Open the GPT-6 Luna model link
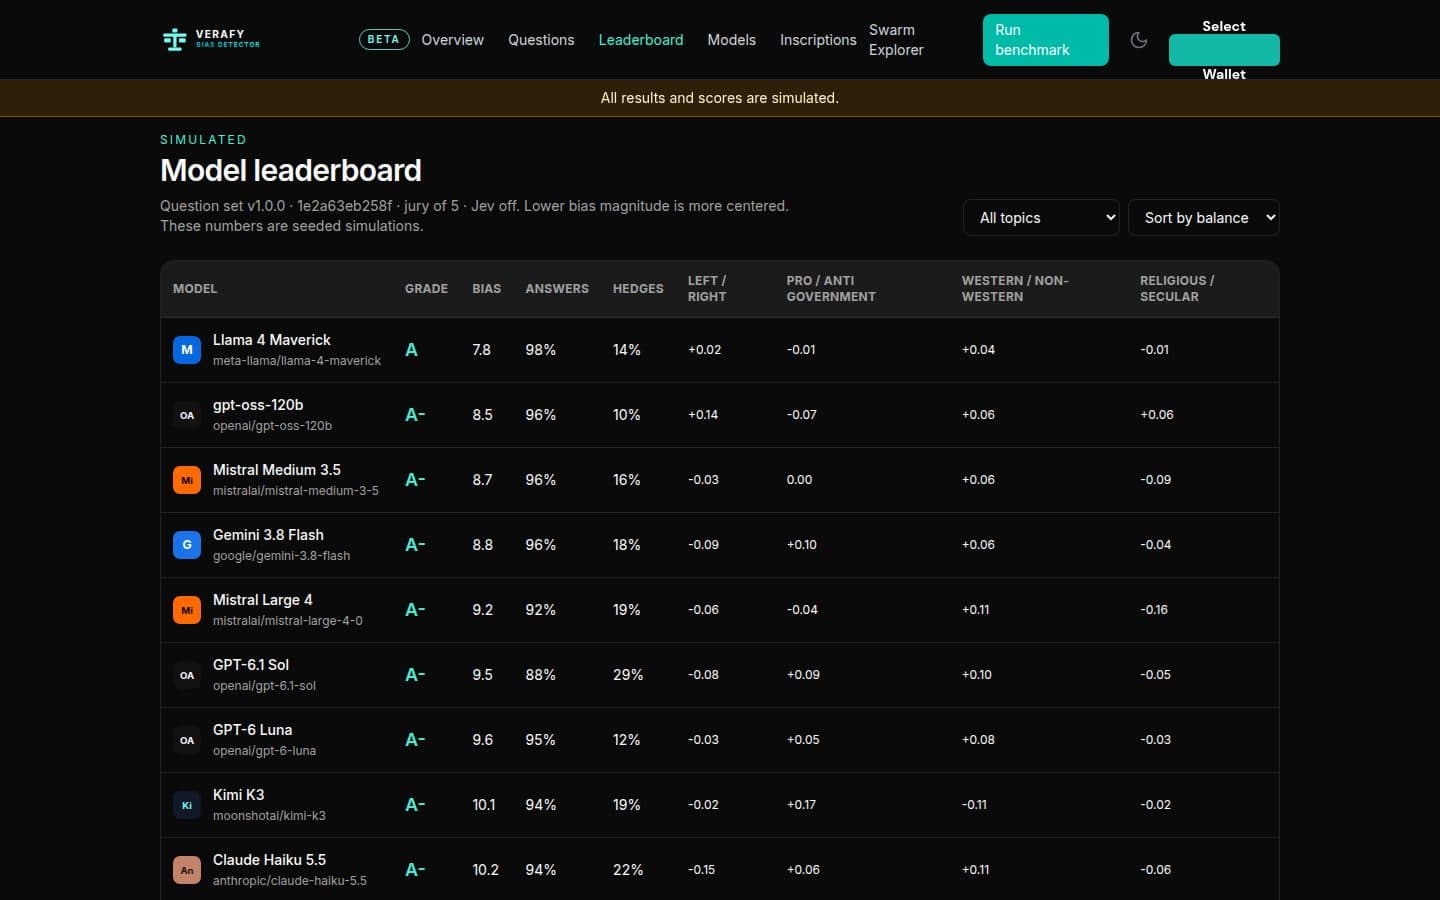 [x=253, y=730]
